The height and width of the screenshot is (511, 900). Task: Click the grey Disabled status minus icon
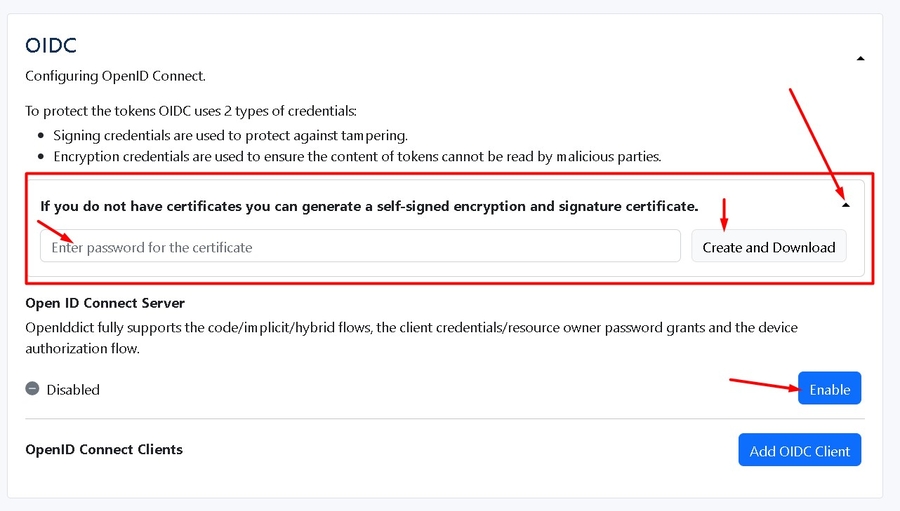point(32,389)
